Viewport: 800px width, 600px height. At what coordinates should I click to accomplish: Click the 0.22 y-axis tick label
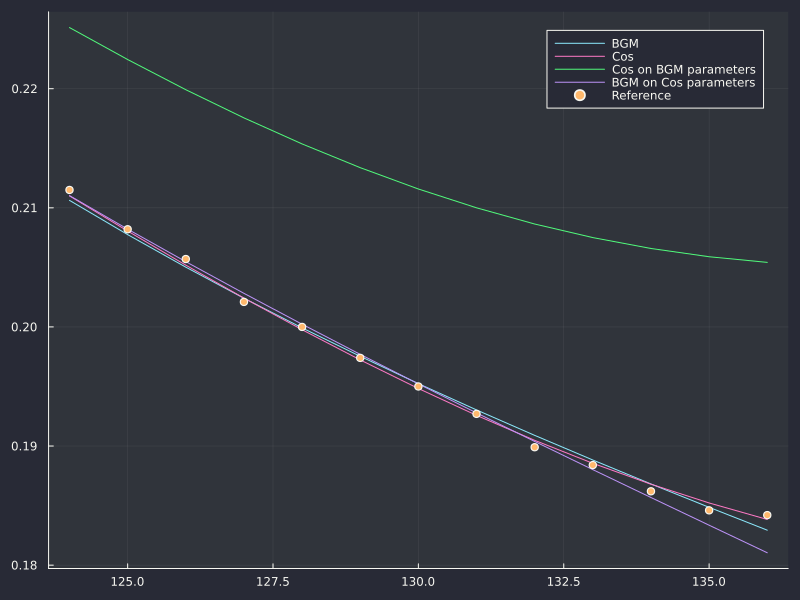tap(24, 89)
